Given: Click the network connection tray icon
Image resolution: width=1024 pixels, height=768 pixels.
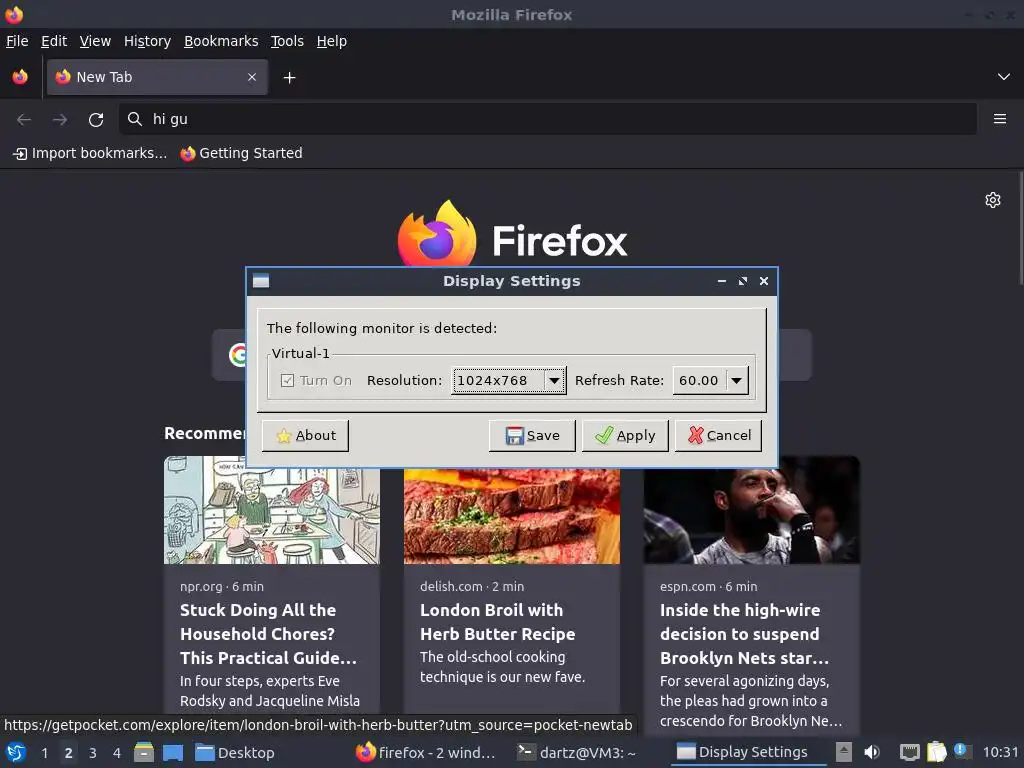Looking at the screenshot, I should tap(910, 753).
